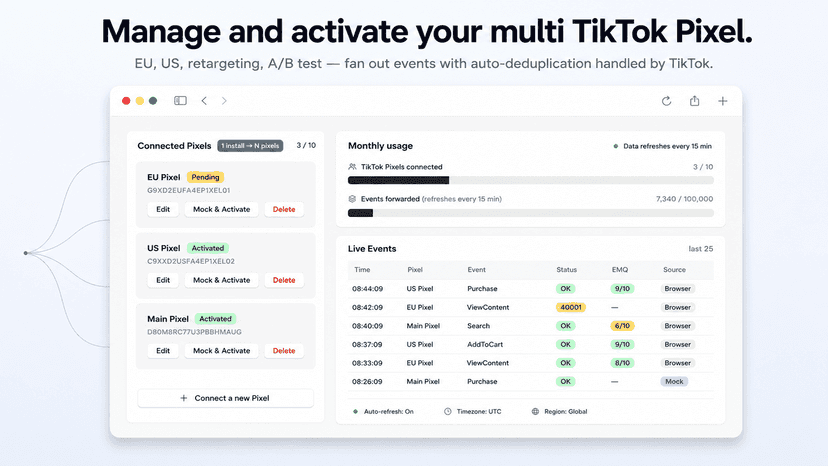This screenshot has width=828, height=466.
Task: Click the Data refreshes green status dot
Action: tap(616, 146)
